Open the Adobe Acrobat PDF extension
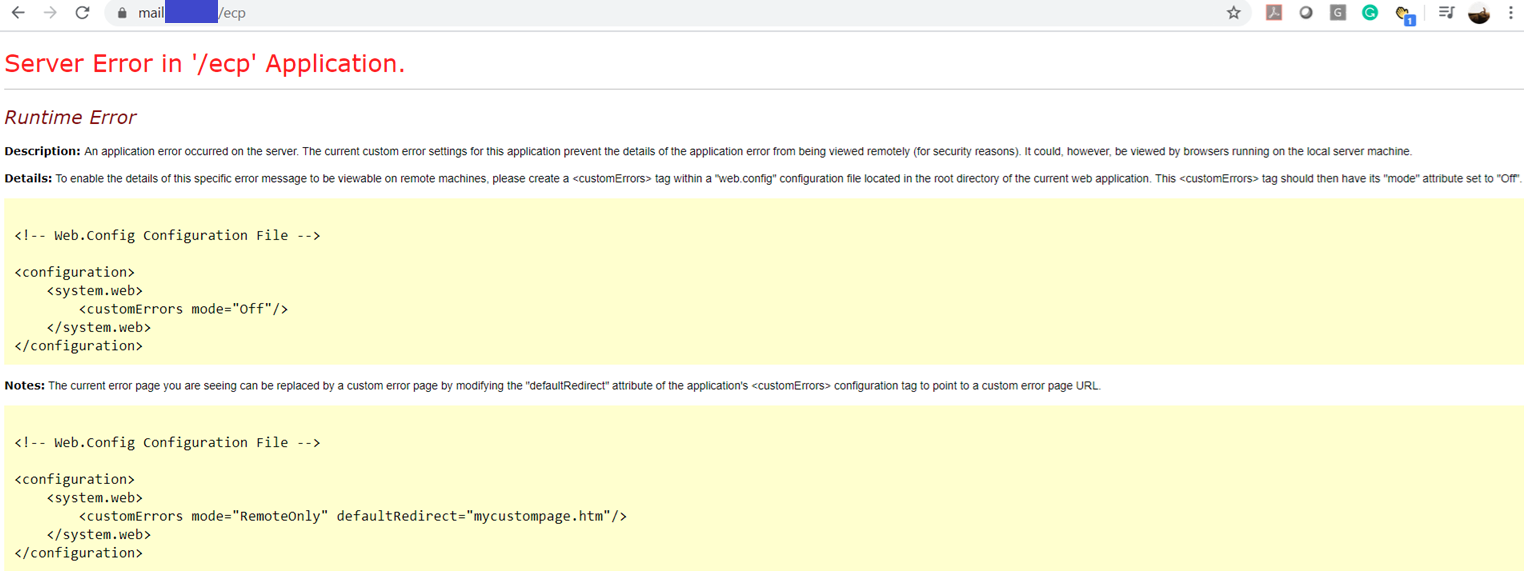The image size is (1524, 571). (x=1274, y=13)
